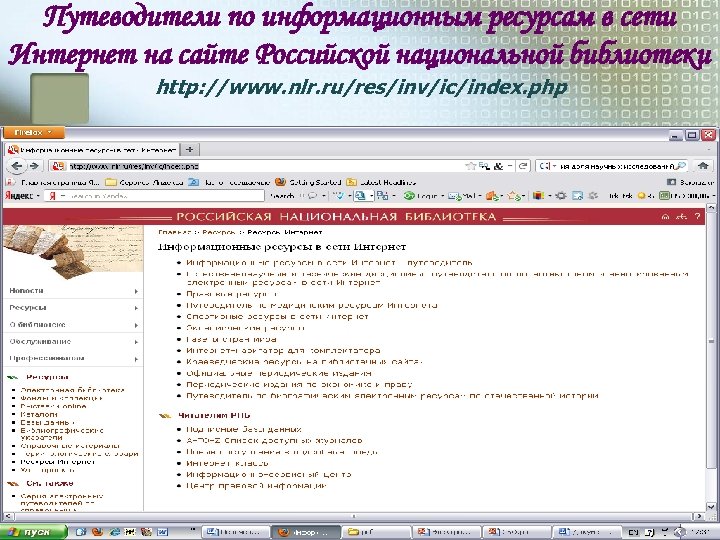Open A-TO-Z Список доступных журналов link
This screenshot has height=540, width=720.
pos(274,441)
